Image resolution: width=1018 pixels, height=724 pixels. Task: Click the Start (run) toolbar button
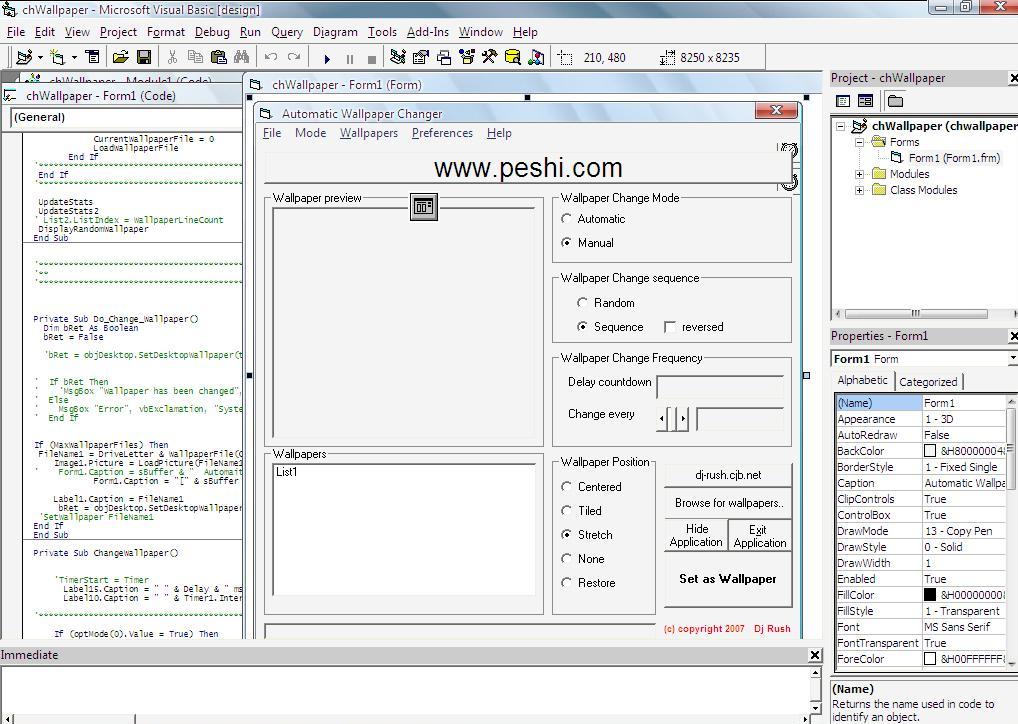pos(327,58)
